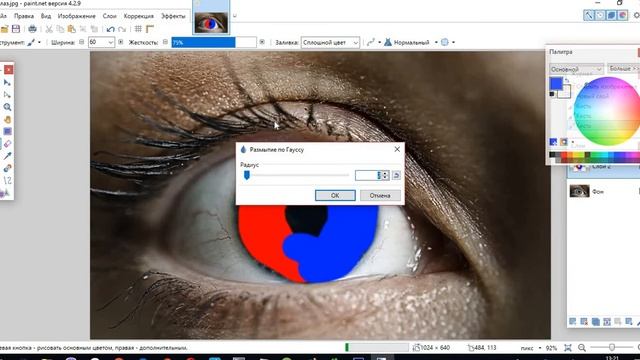Image resolution: width=640 pixels, height=360 pixels.
Task: Close the Tools toolbox window
Action: tap(8, 69)
